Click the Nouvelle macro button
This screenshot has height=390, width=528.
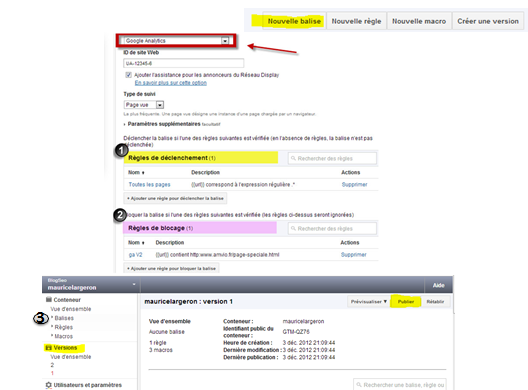[x=419, y=21]
